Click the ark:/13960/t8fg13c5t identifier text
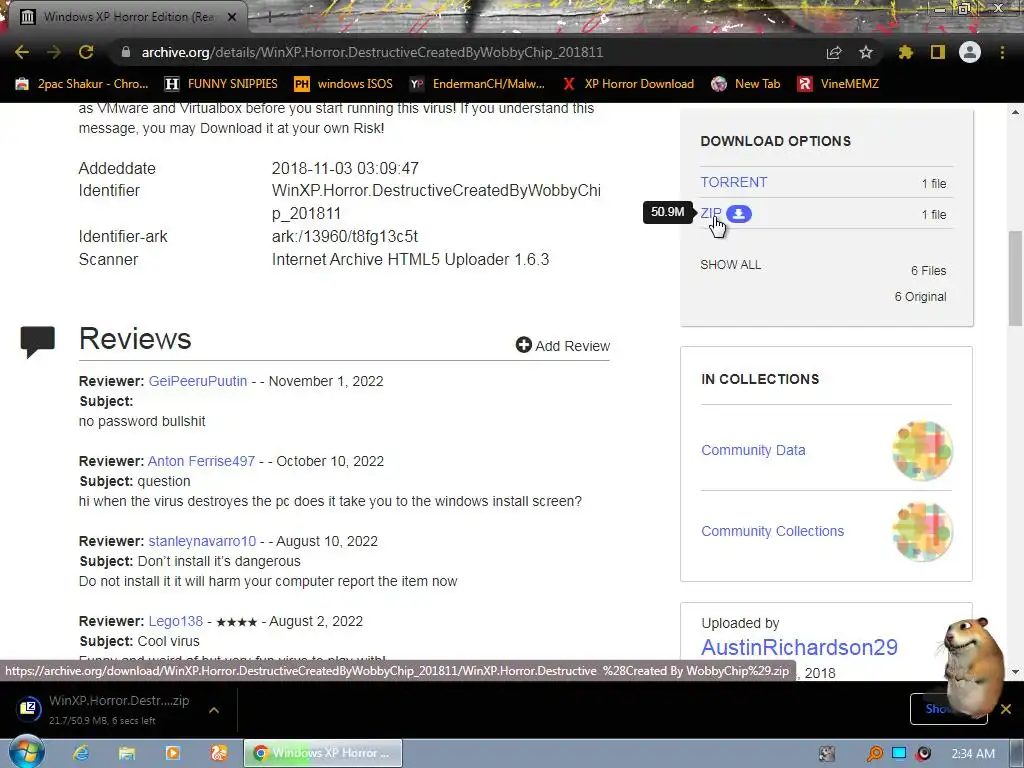 pos(345,236)
